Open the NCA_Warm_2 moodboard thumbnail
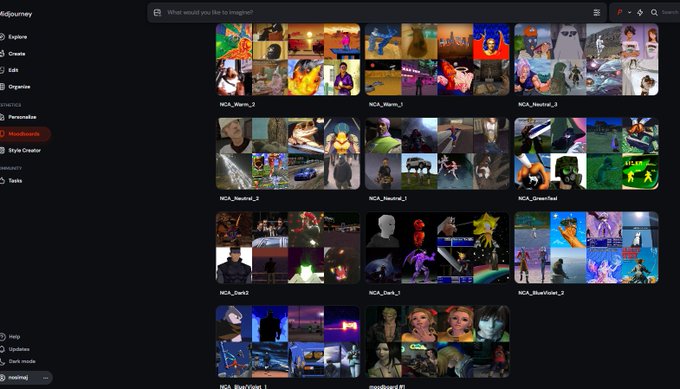Screen dimensions: 680x389 coord(288,59)
